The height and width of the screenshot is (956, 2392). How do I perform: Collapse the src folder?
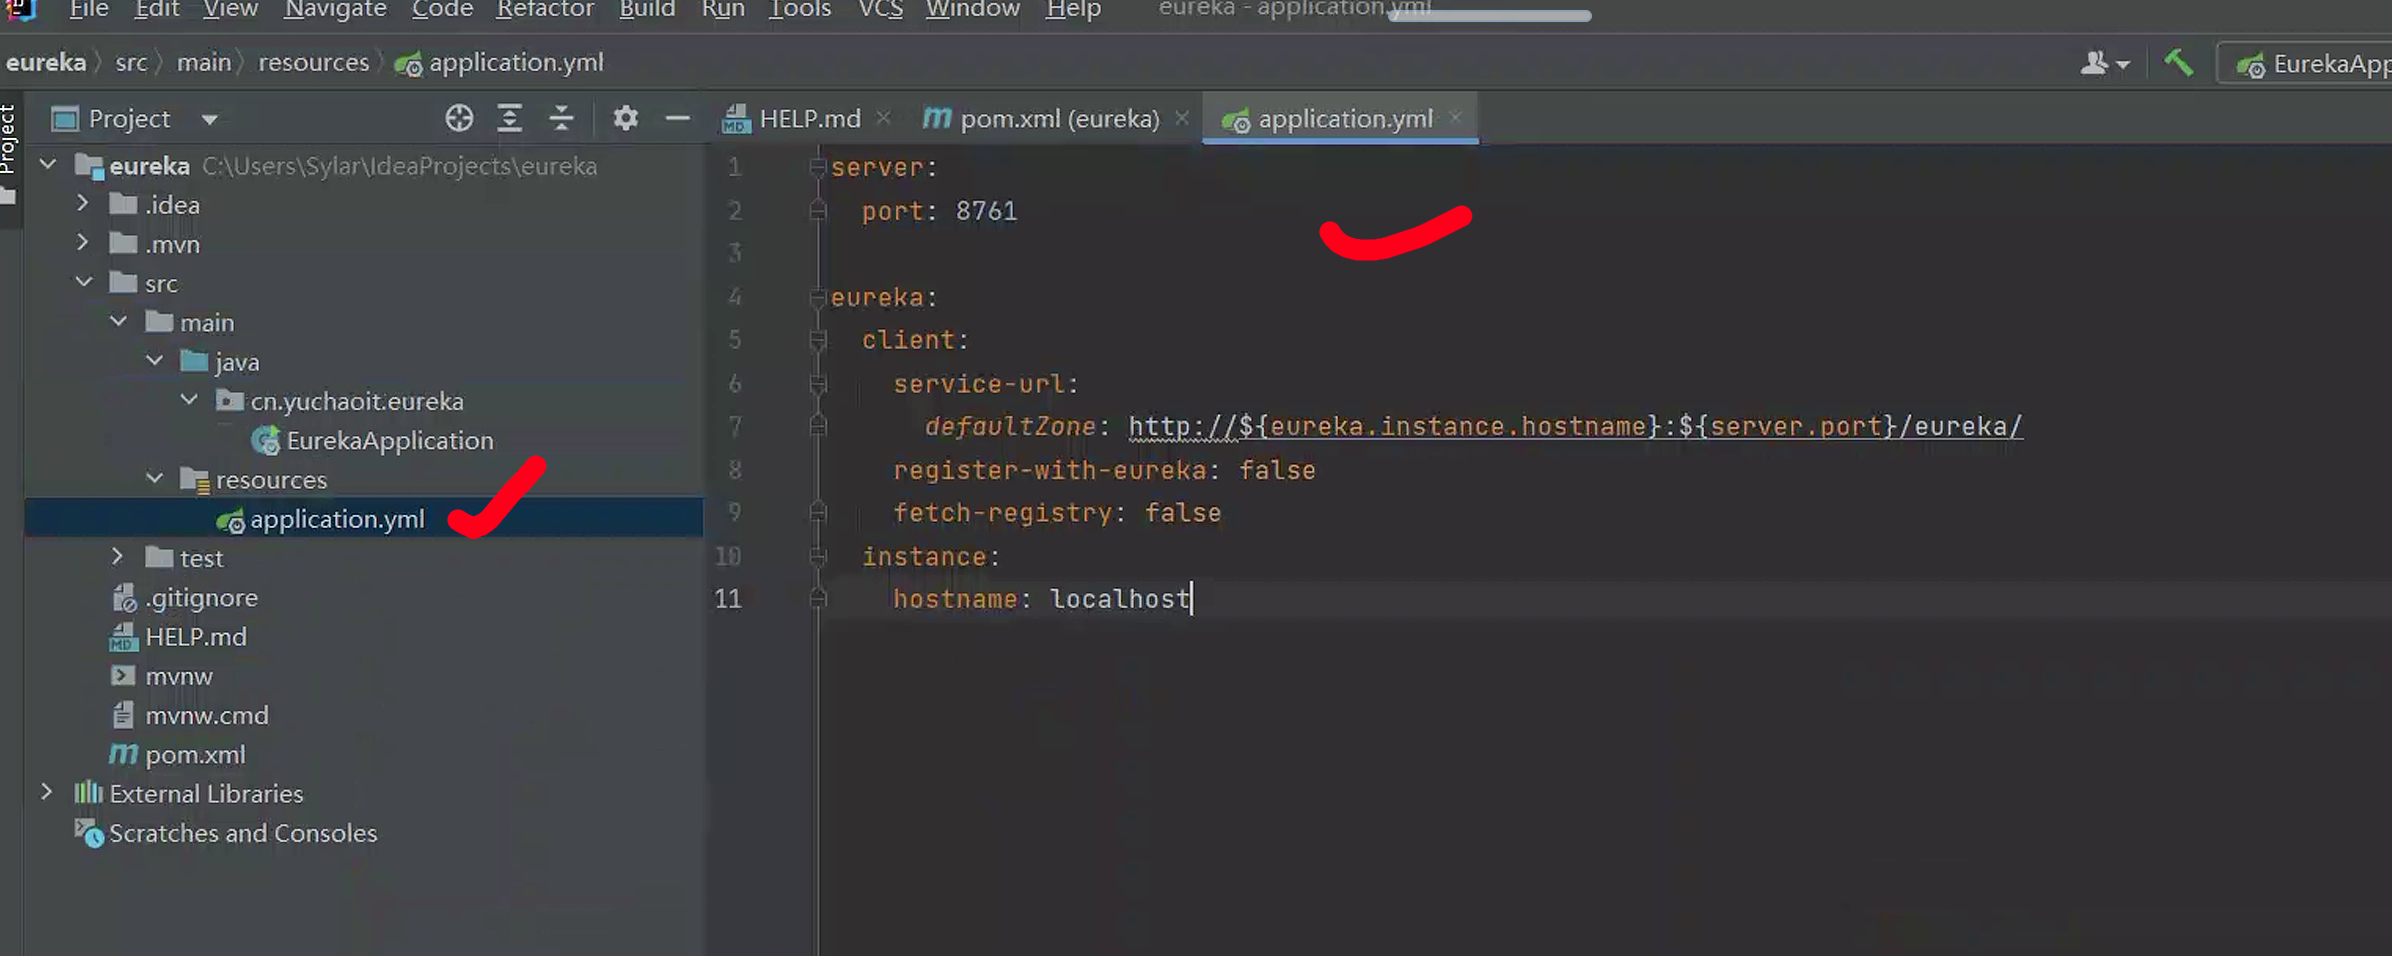pyautogui.click(x=84, y=283)
